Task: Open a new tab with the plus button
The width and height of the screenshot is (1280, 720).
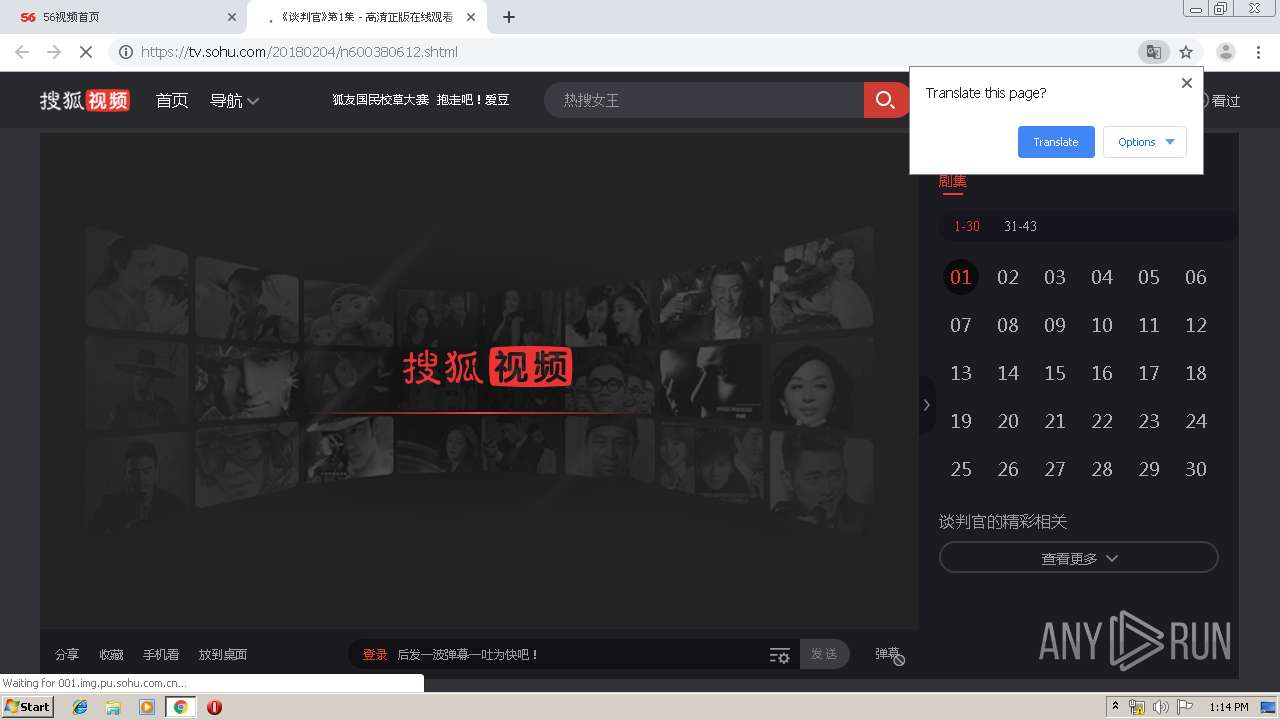Action: 508,17
